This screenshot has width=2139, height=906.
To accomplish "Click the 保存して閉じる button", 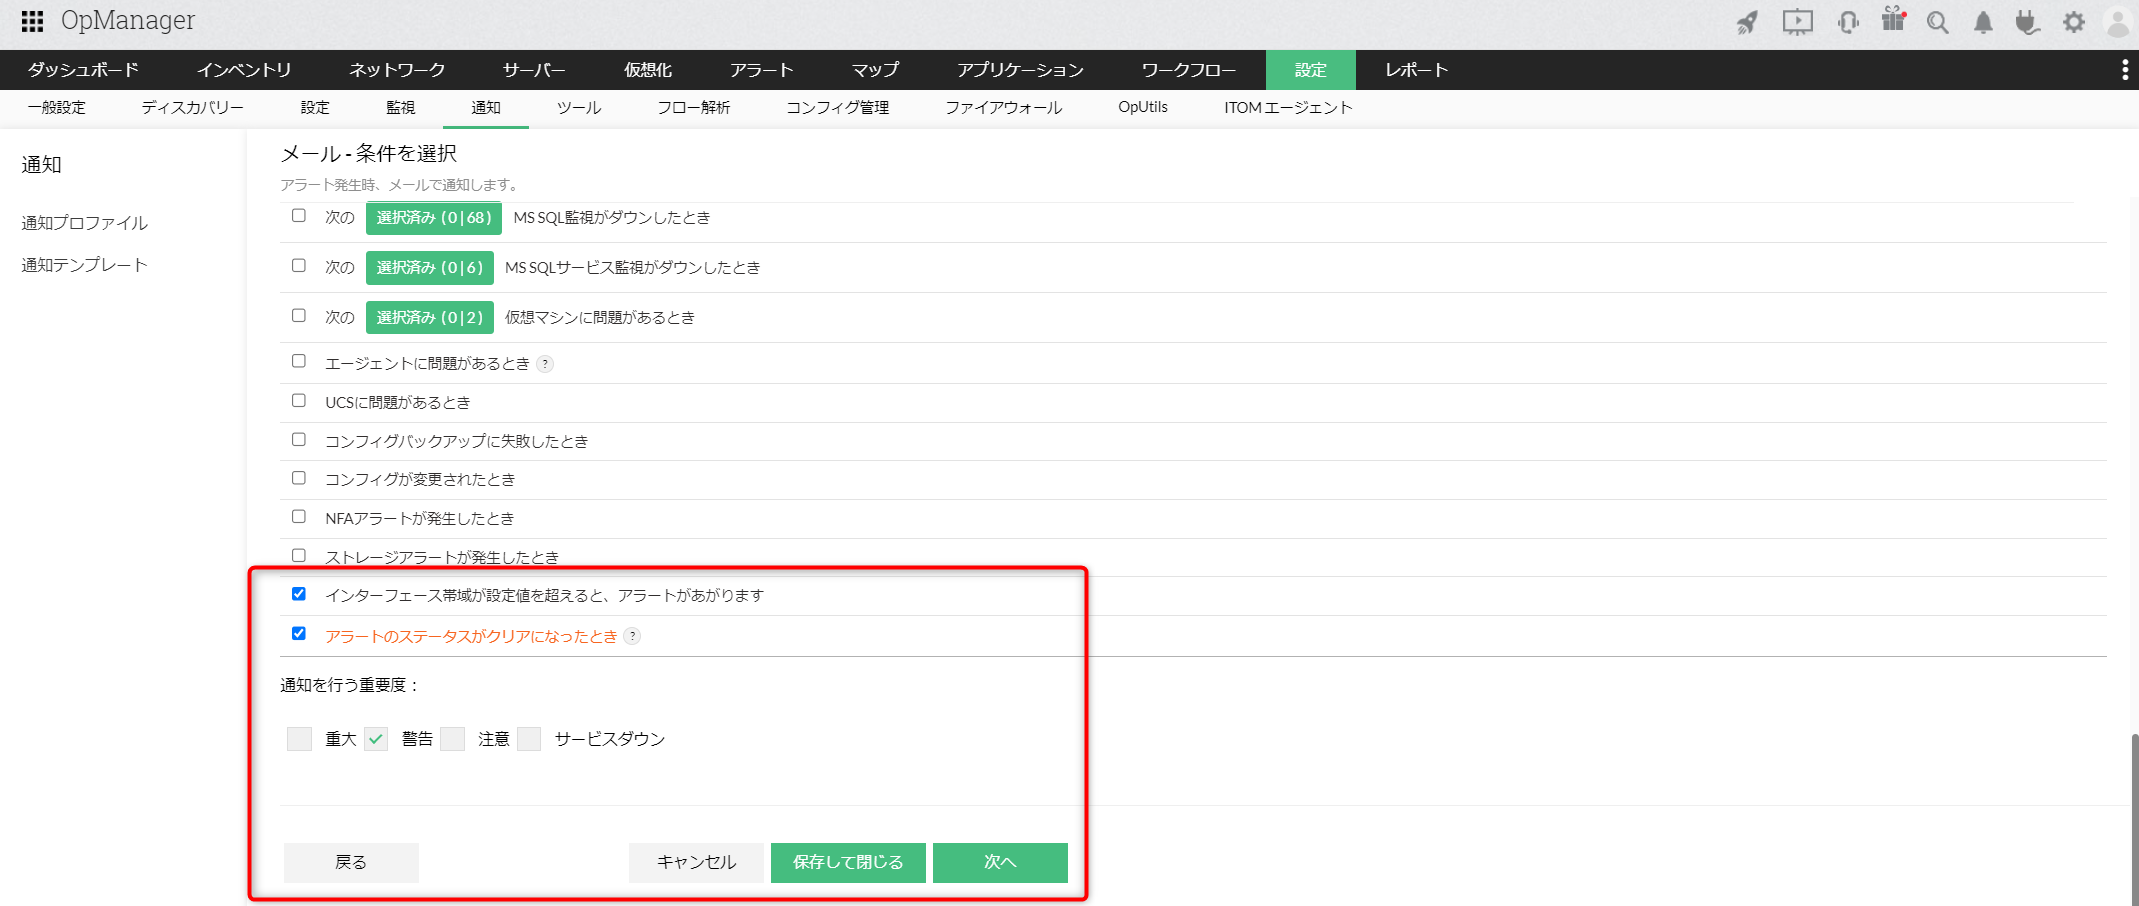I will (848, 863).
